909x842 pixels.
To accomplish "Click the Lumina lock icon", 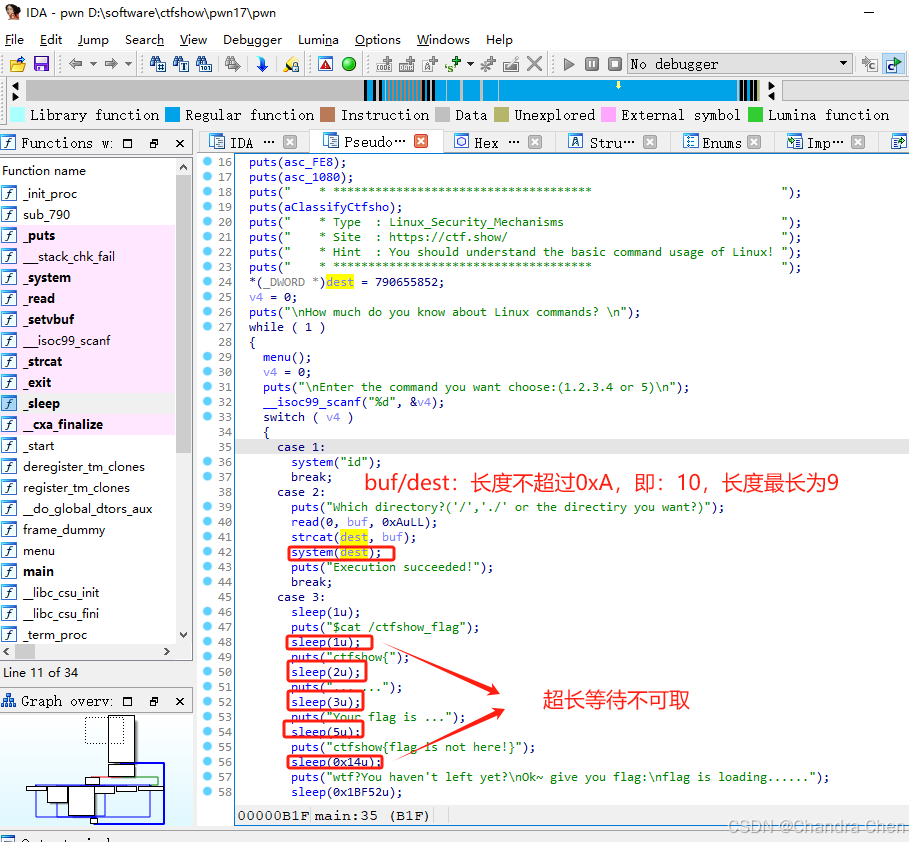I will click(x=291, y=64).
